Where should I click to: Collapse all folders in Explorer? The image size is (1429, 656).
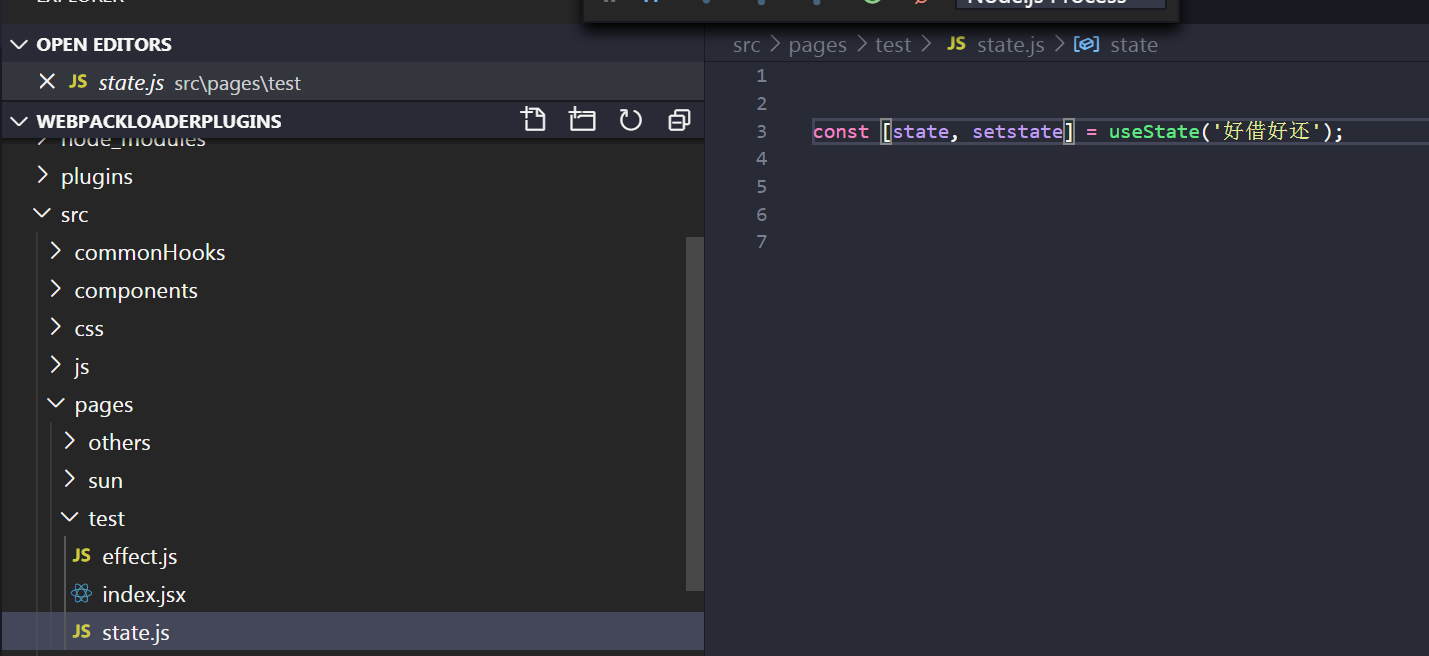pos(679,120)
